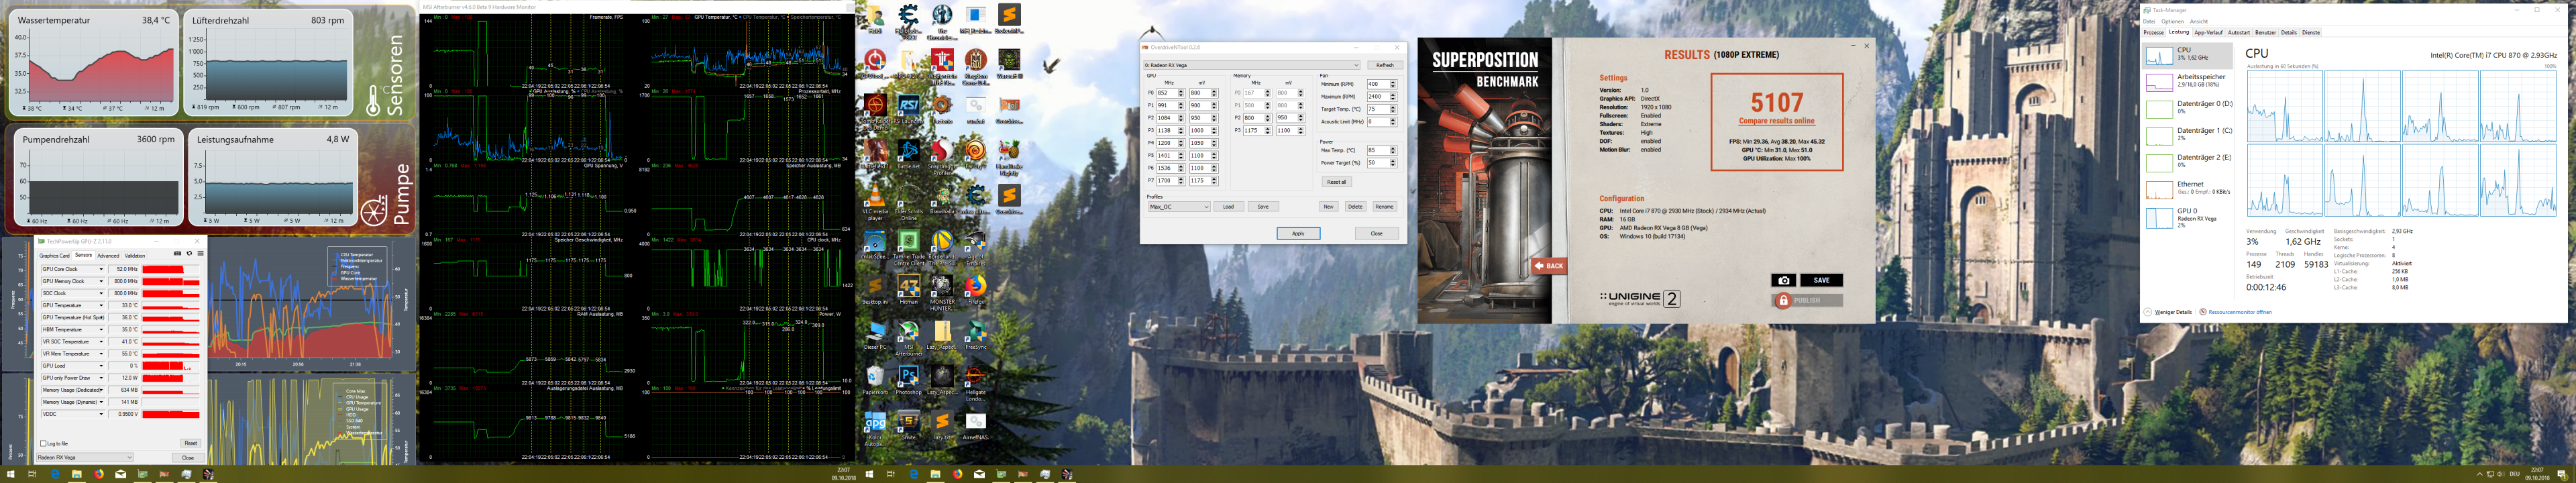
Task: Click the Refresh button in OverdriveNTool
Action: tap(1386, 65)
